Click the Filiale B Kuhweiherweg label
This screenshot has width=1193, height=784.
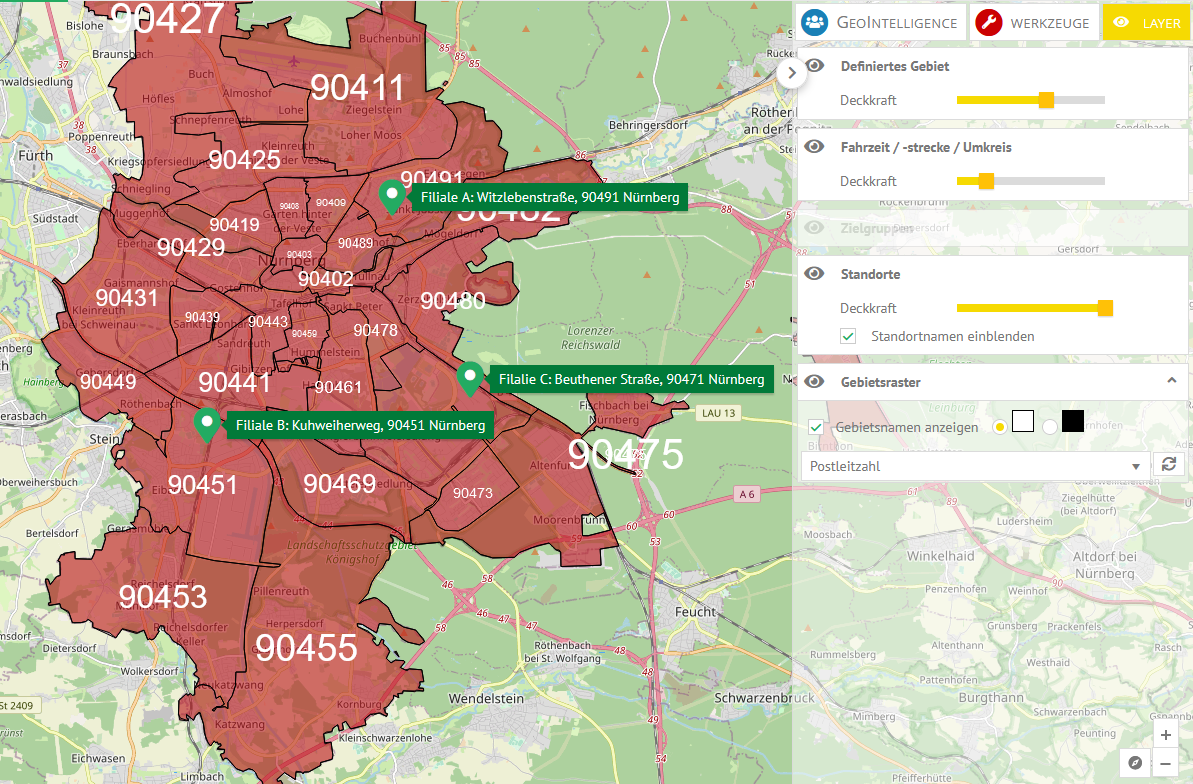point(361,425)
